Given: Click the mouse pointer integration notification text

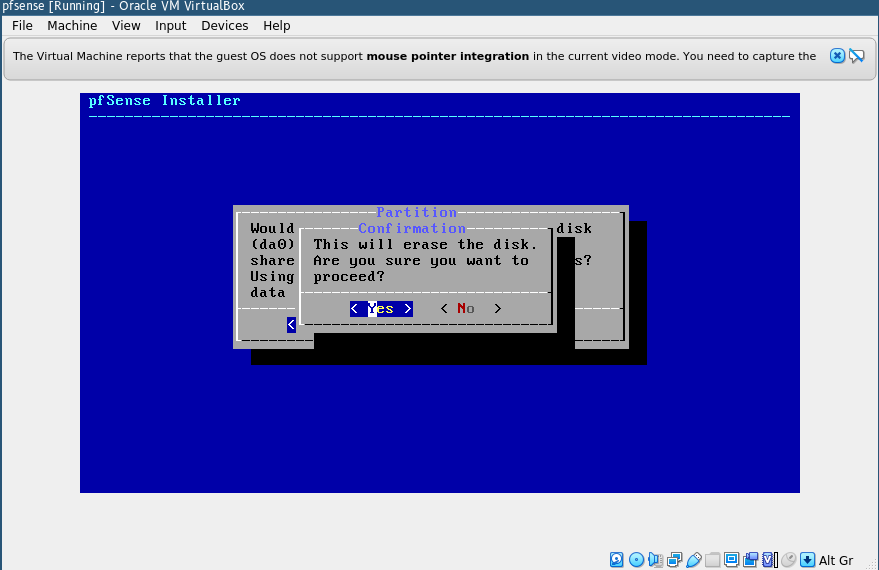Looking at the screenshot, I should coord(414,56).
